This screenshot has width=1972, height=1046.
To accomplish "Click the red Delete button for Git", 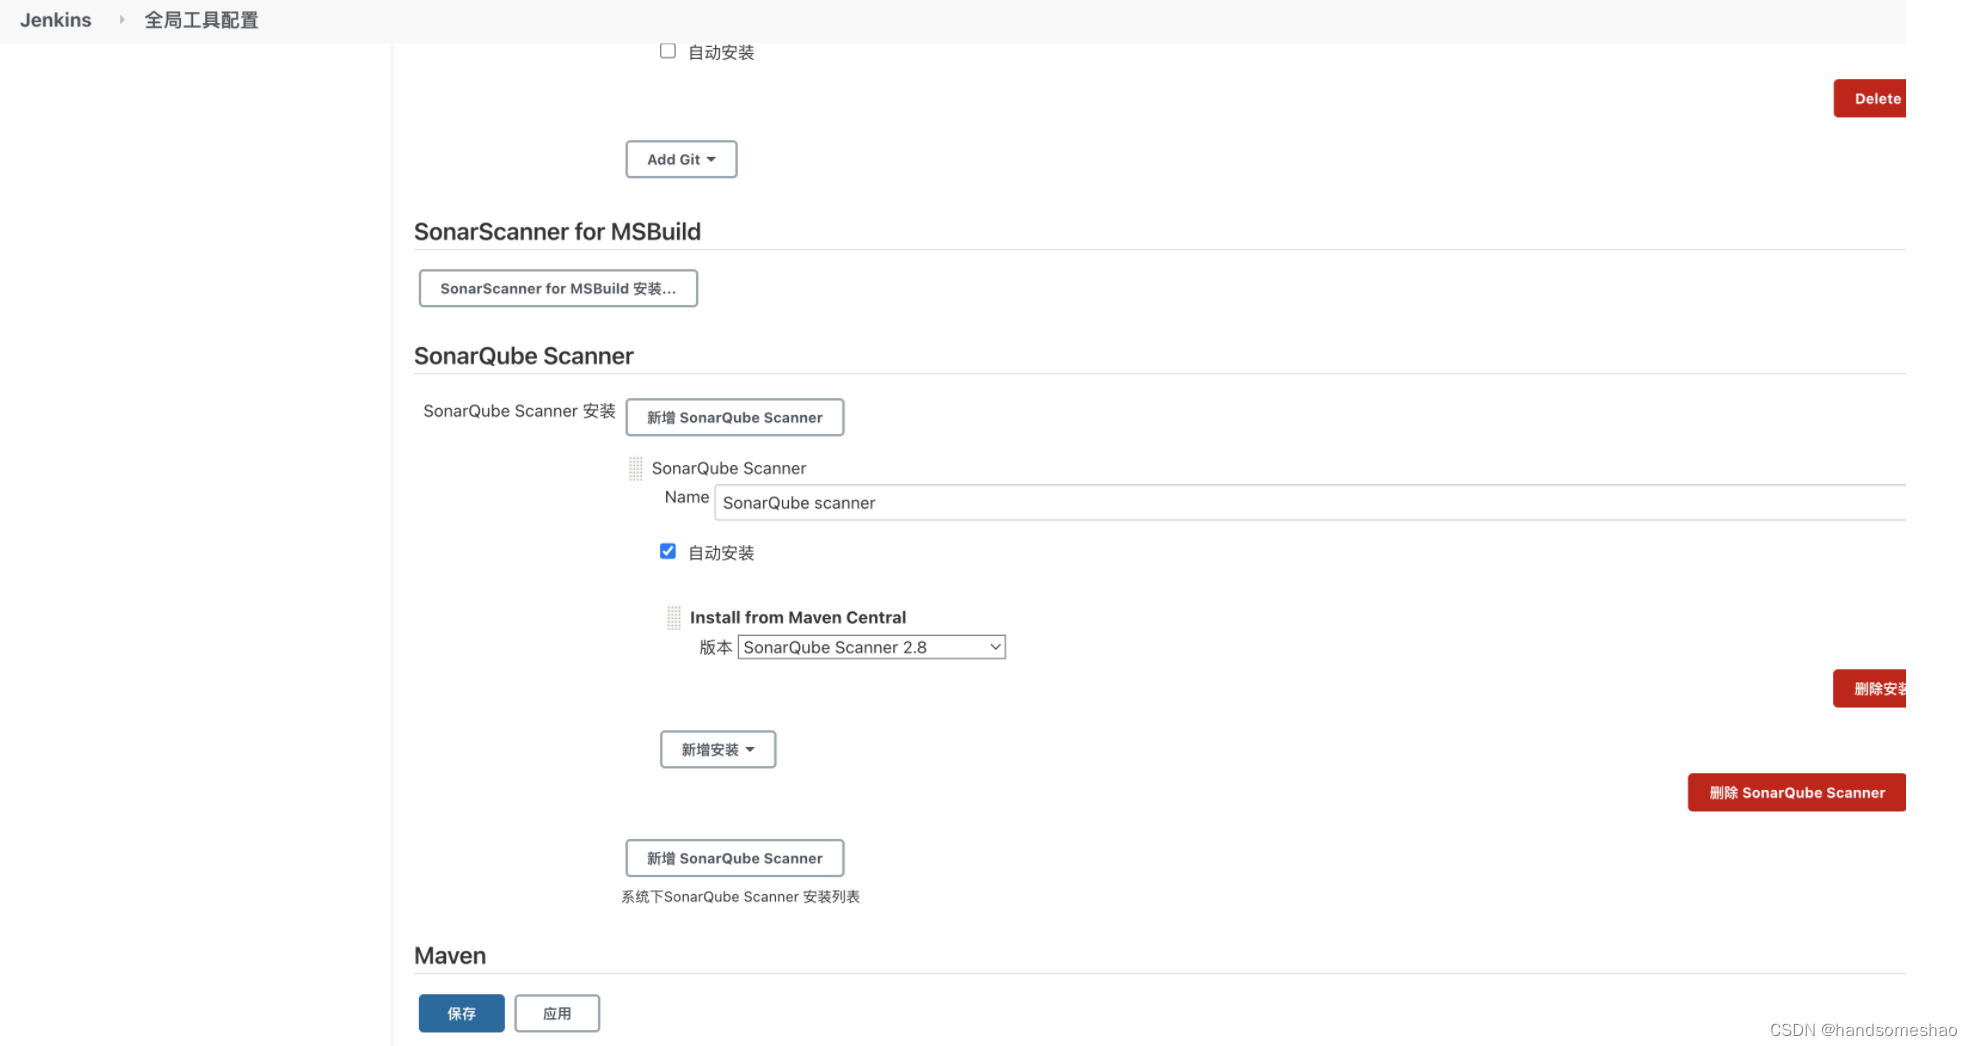I will 1869,98.
